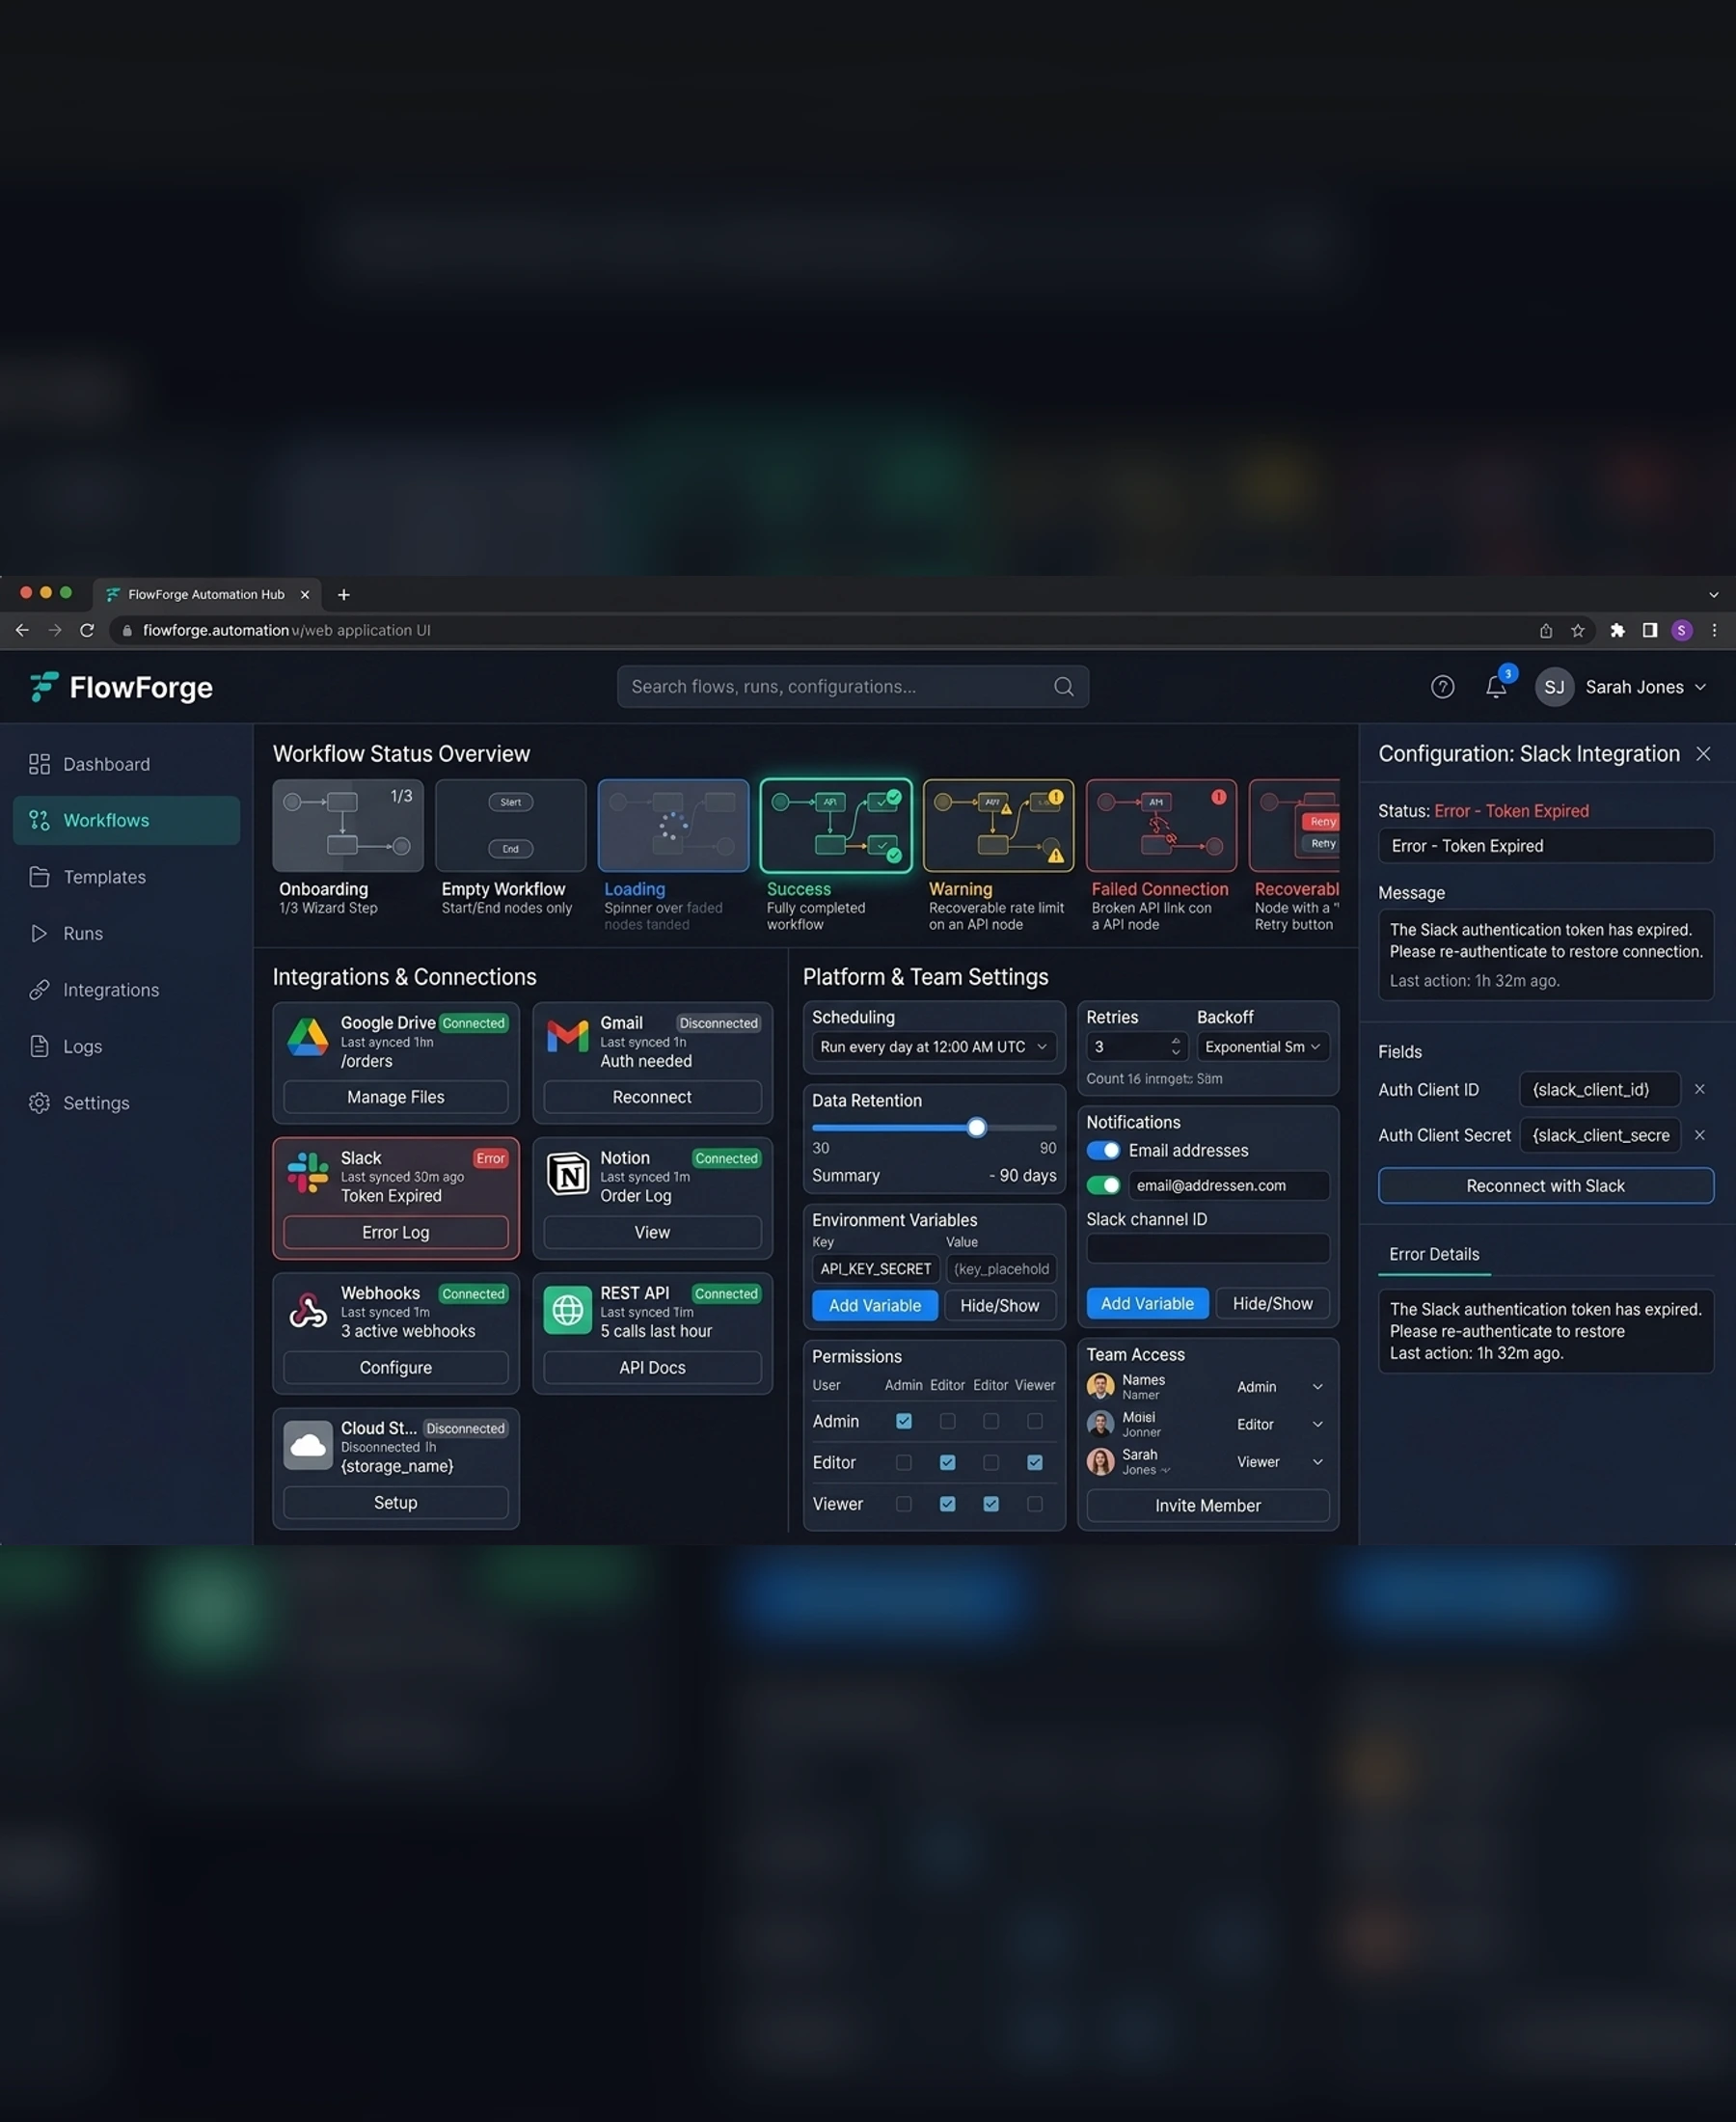
Task: Bookmark this page with the star icon
Action: click(1578, 630)
